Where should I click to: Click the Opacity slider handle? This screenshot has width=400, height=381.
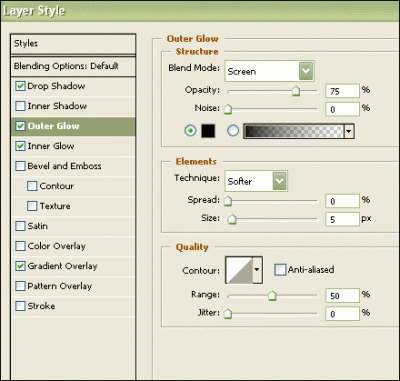pos(296,91)
